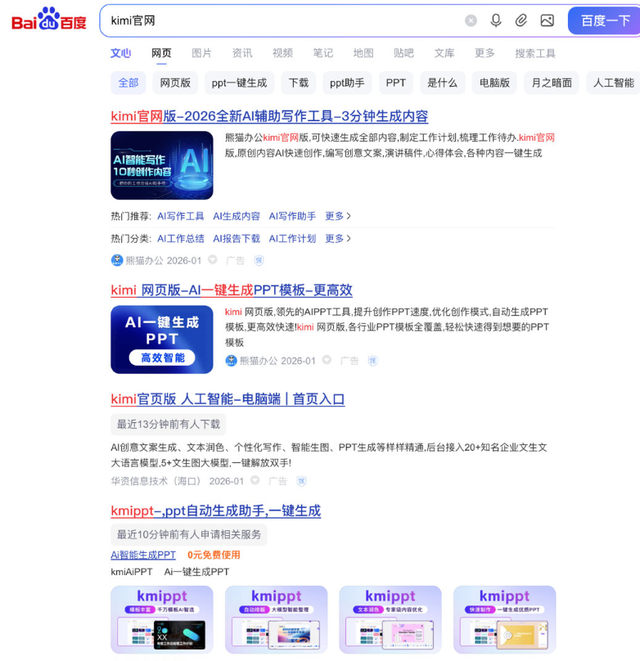The height and width of the screenshot is (661, 640).
Task: Open kmippt 文本润色 thumbnail
Action: point(390,620)
